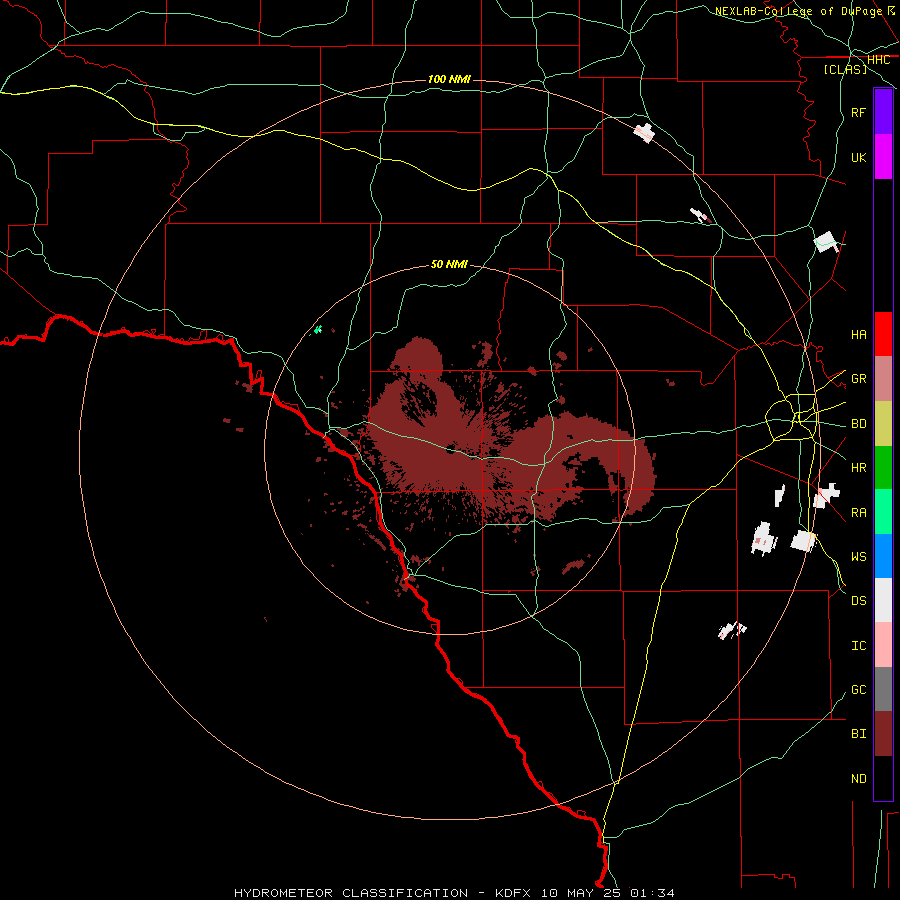Click the 'NEXLAB-College of DuPage' text
This screenshot has height=900, width=900.
point(798,11)
